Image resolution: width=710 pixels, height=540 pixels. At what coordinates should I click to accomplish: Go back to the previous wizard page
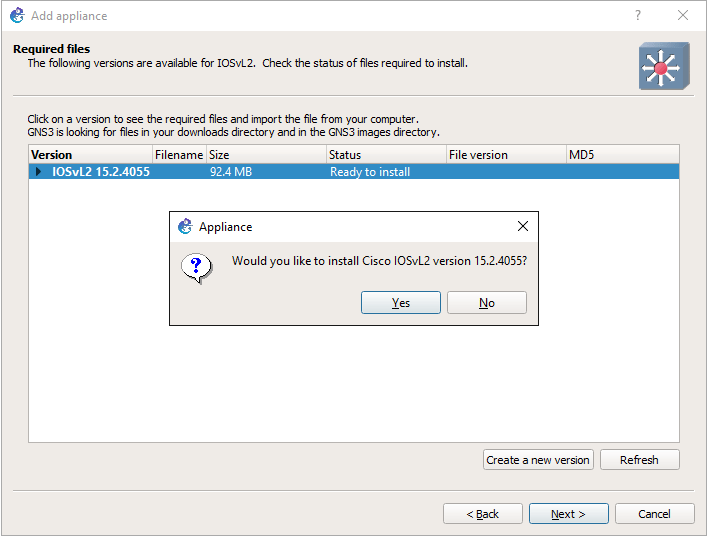coord(483,514)
